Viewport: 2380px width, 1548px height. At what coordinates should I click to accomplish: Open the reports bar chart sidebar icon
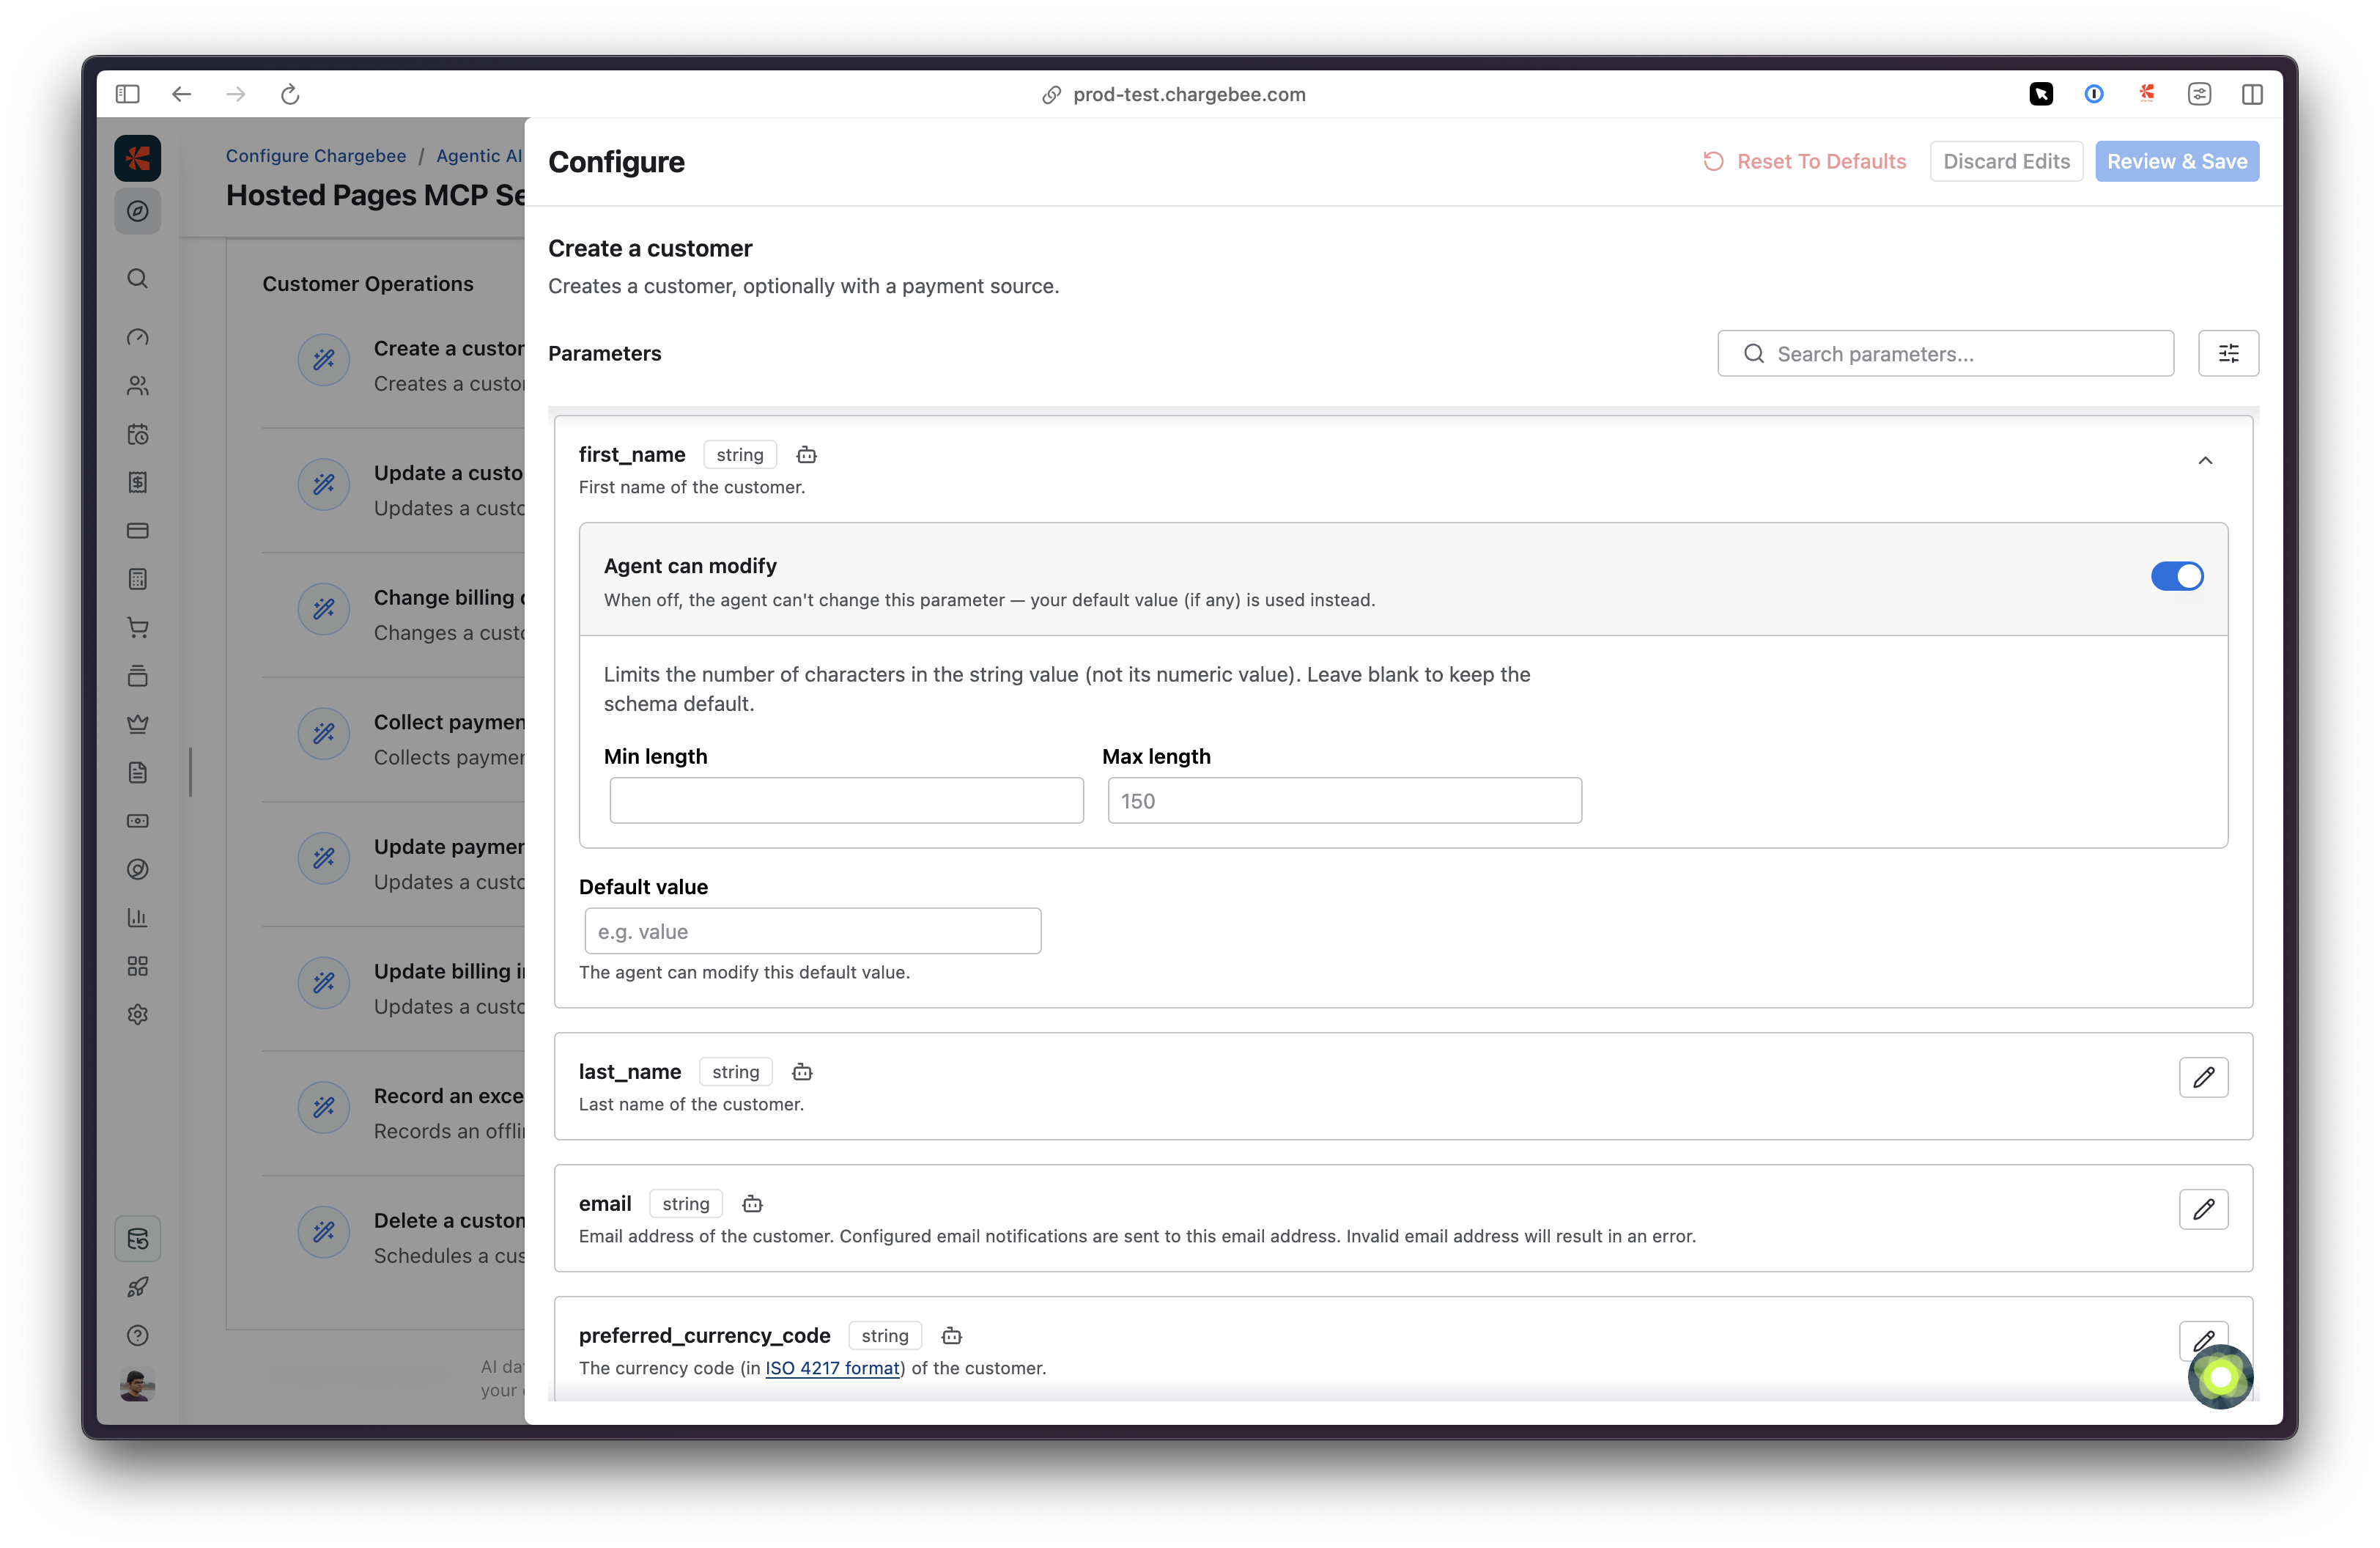(x=138, y=917)
